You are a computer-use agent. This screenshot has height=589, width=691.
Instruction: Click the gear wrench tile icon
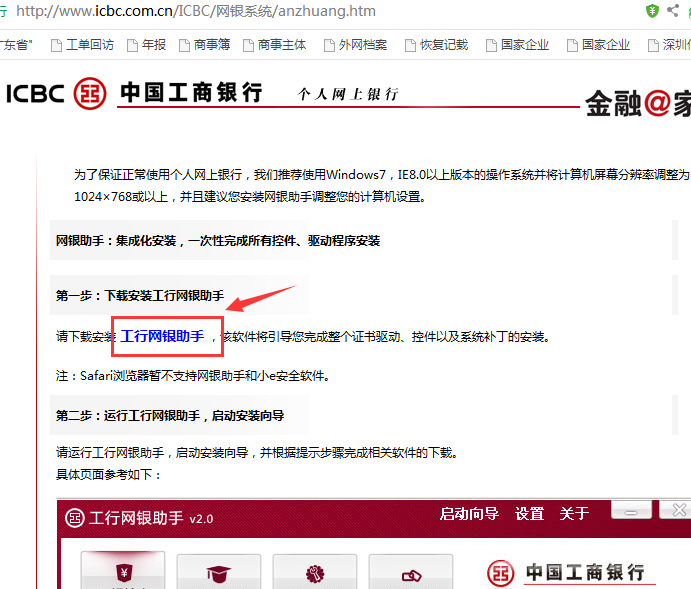[314, 574]
